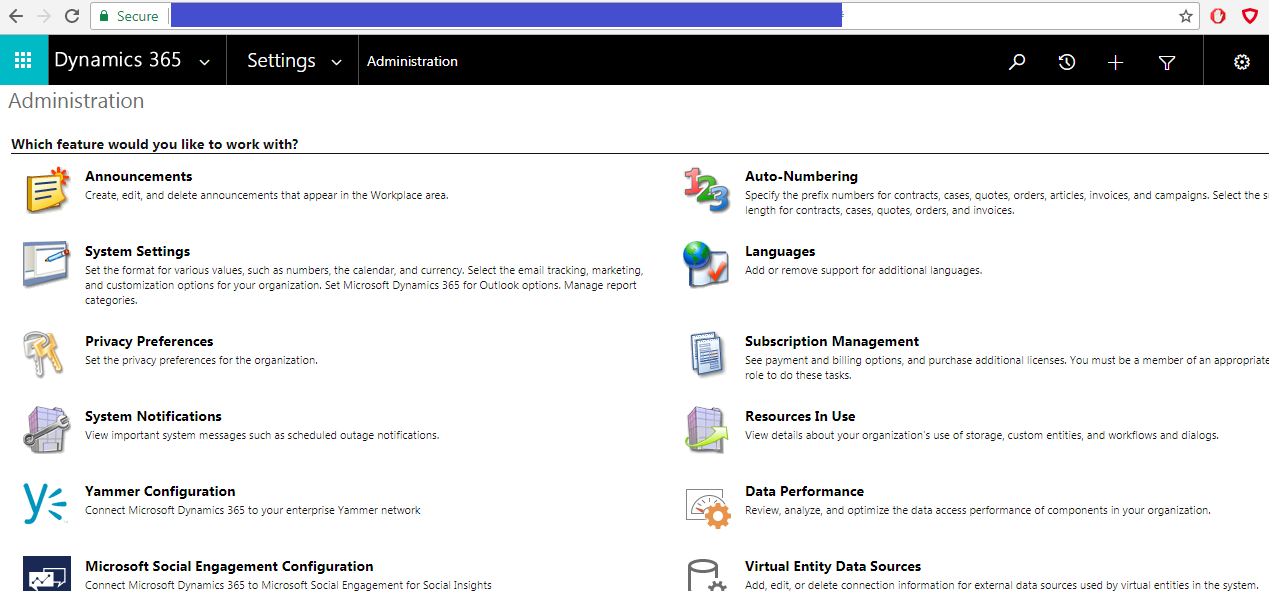Expand the Dynamics 365 dropdown chevron
The image size is (1269, 591).
[205, 62]
